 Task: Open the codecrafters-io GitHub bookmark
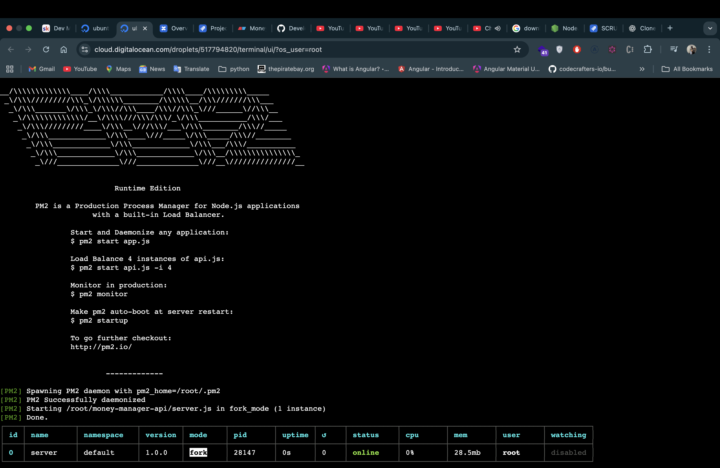(x=582, y=69)
